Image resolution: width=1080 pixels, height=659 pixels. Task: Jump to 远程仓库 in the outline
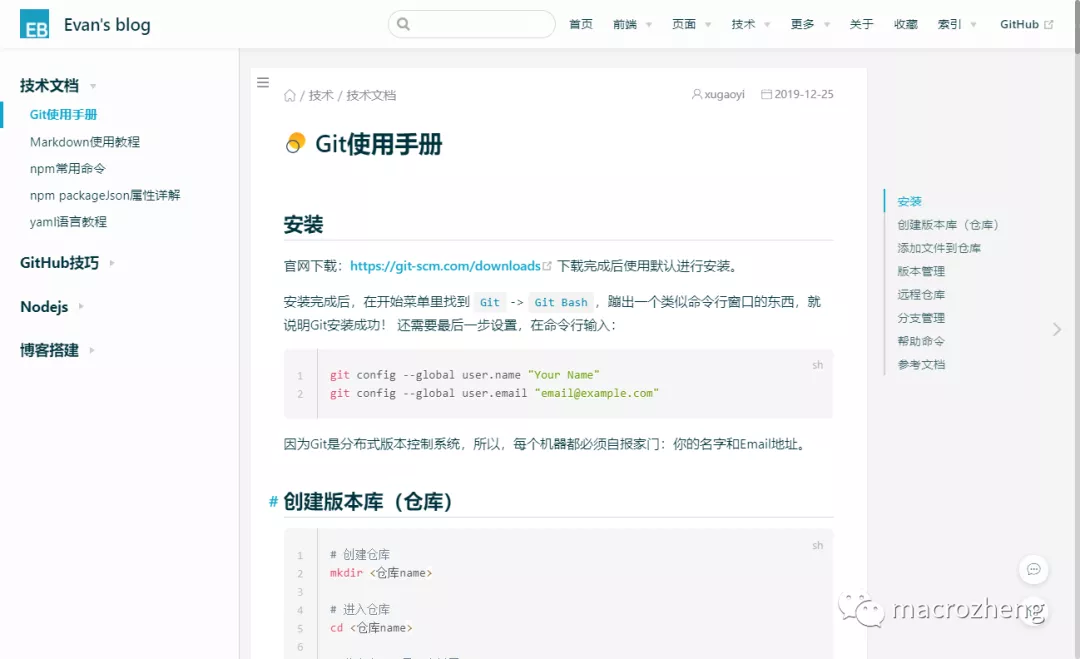921,295
